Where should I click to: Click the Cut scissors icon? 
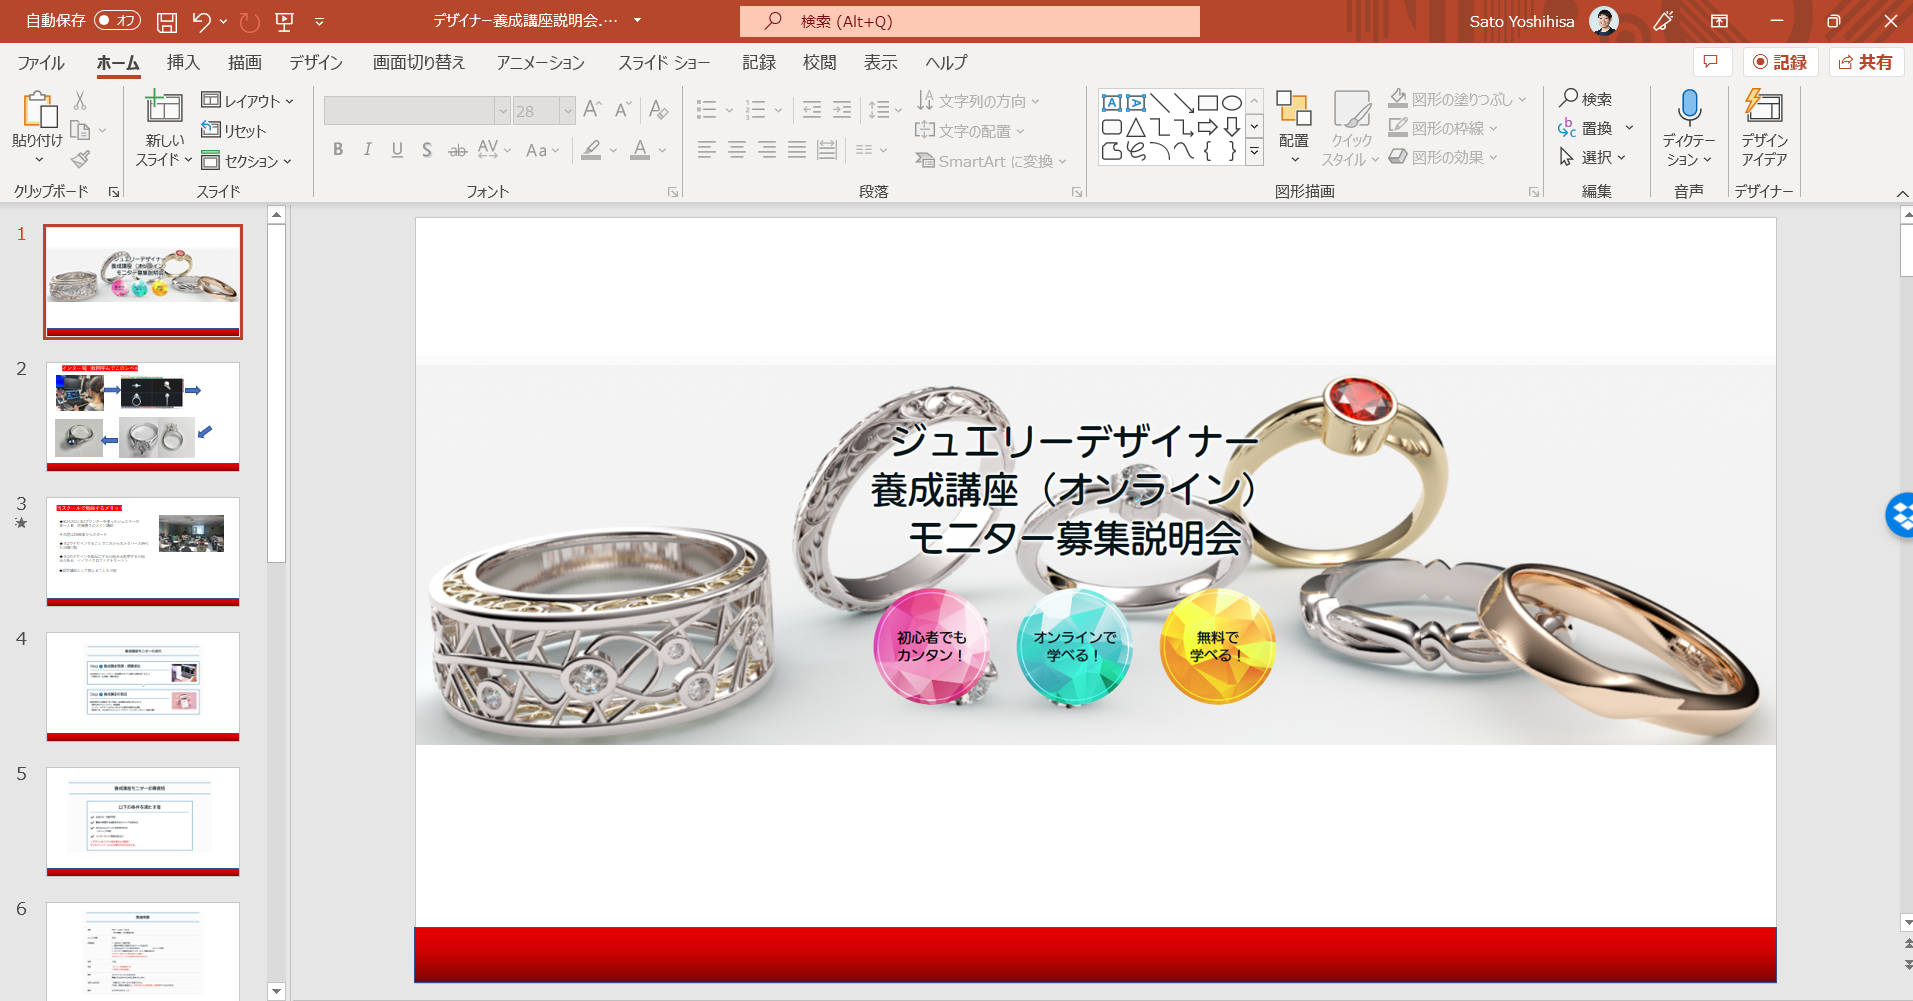coord(80,100)
